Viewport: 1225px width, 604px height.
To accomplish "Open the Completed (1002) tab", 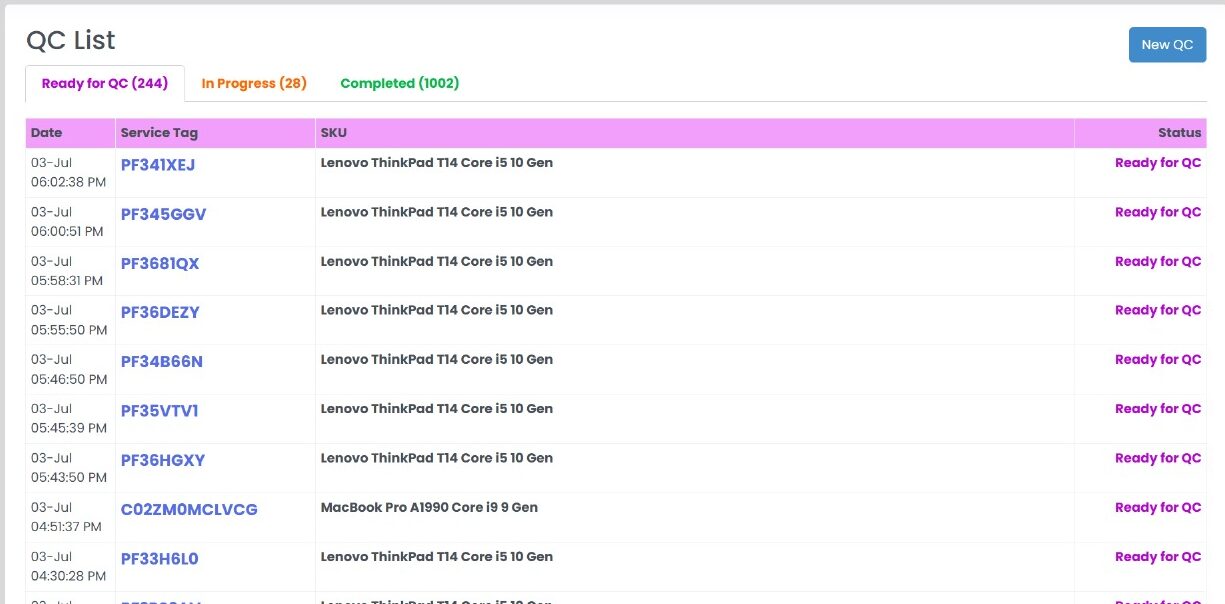I will pyautogui.click(x=399, y=84).
